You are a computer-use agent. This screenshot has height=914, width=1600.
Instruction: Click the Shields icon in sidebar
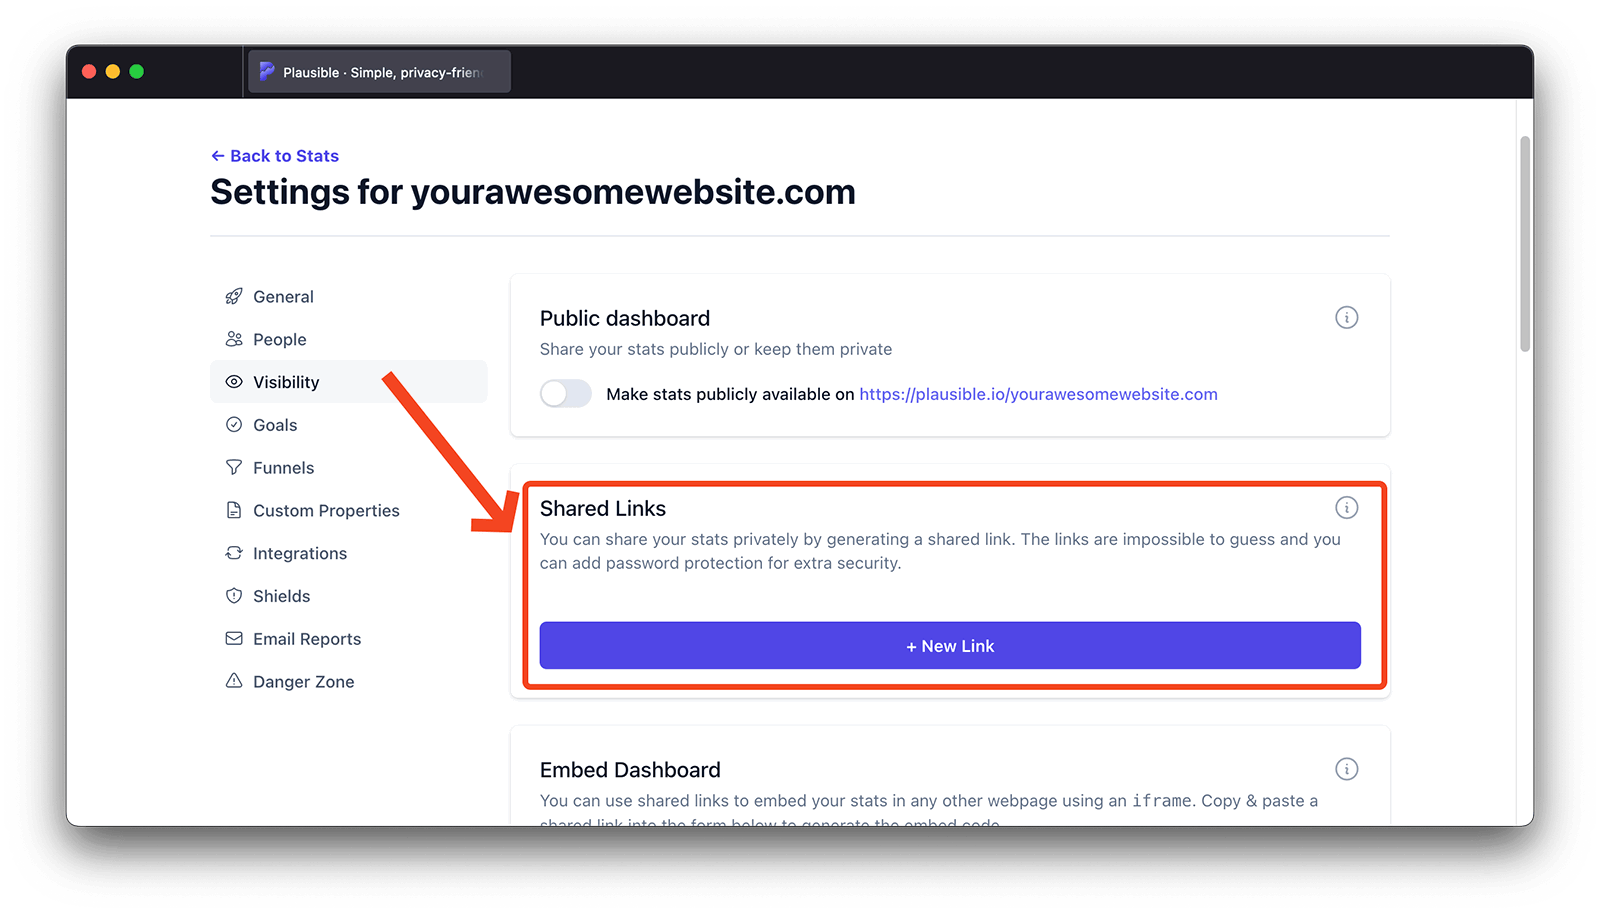pyautogui.click(x=234, y=596)
